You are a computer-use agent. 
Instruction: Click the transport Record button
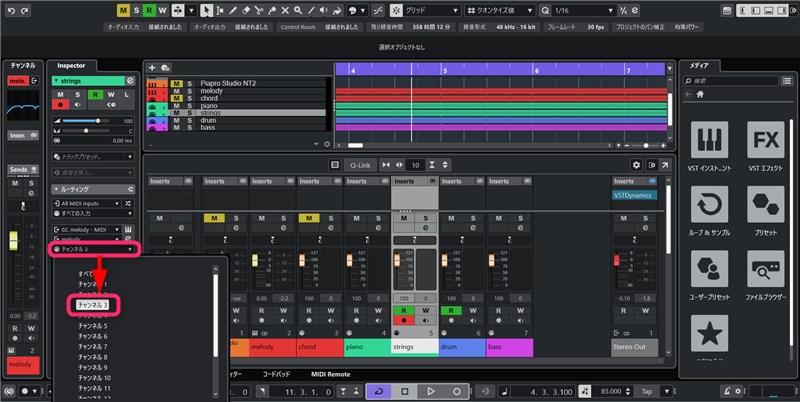457,391
